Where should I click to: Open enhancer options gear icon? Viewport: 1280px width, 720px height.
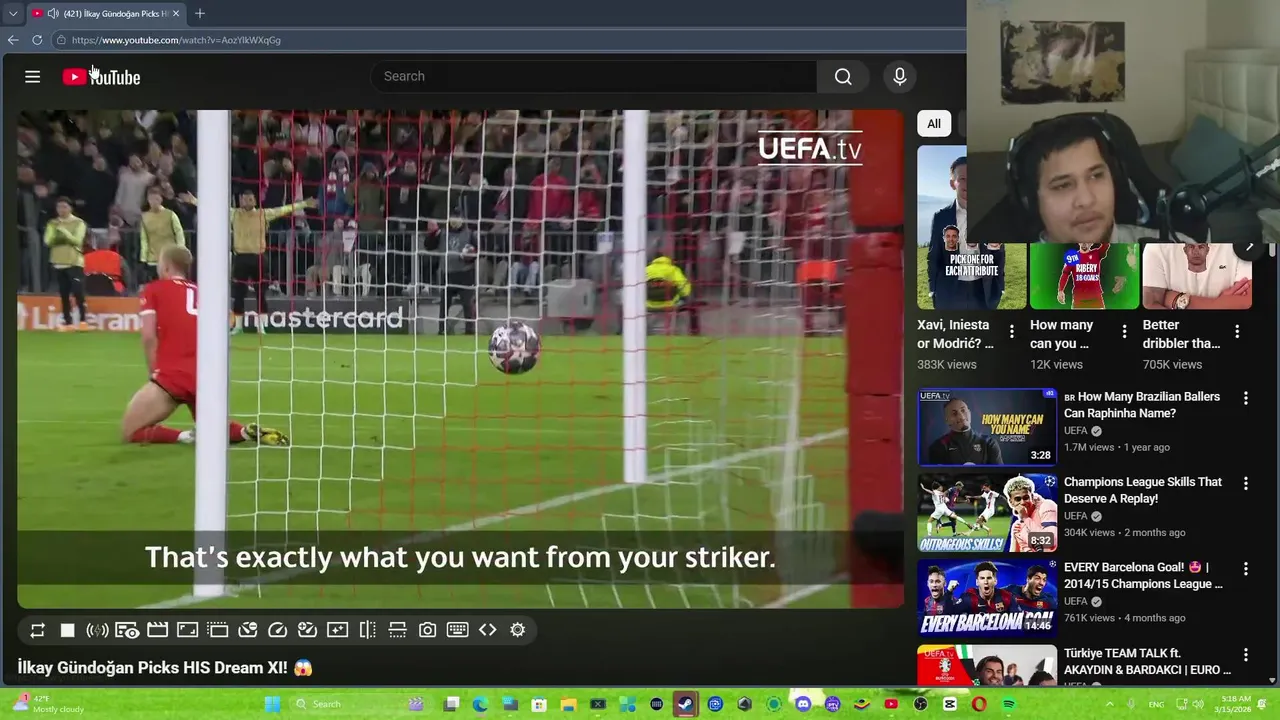pos(518,630)
